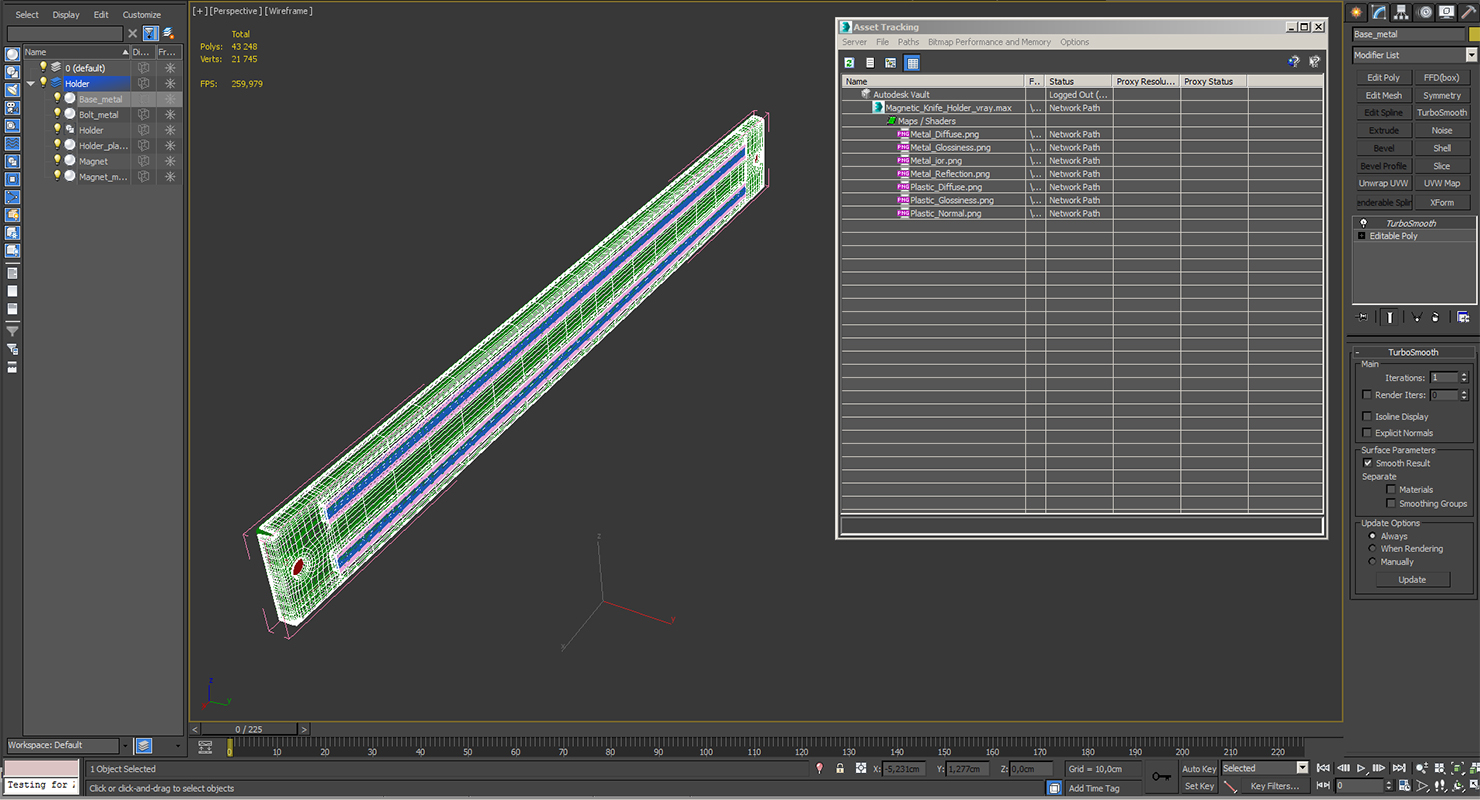Open the Hierarchy command panel tab
Image resolution: width=1480 pixels, height=800 pixels.
[1403, 12]
